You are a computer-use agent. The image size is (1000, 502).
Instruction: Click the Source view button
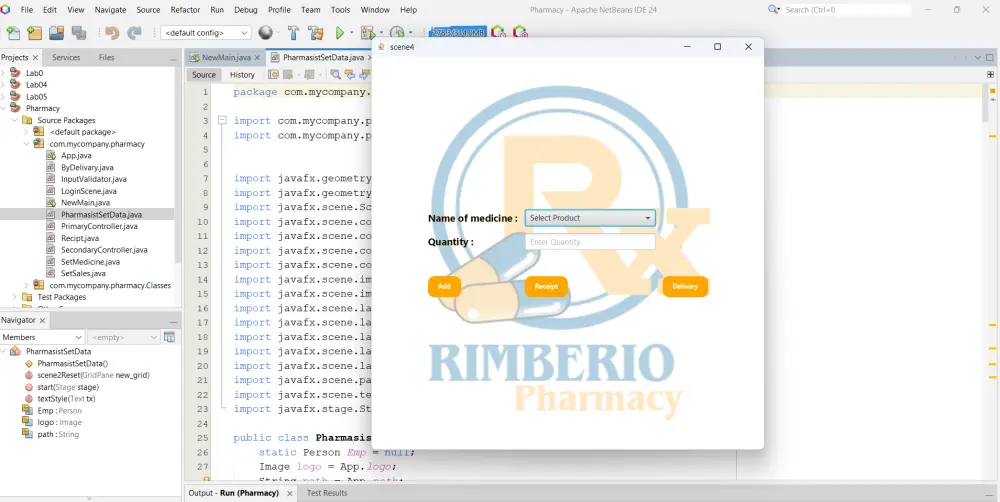pyautogui.click(x=204, y=75)
